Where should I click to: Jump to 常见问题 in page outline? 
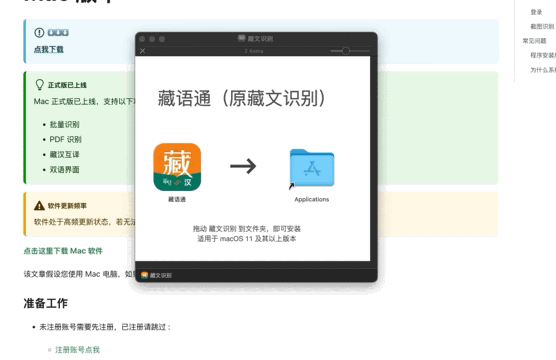[x=534, y=41]
